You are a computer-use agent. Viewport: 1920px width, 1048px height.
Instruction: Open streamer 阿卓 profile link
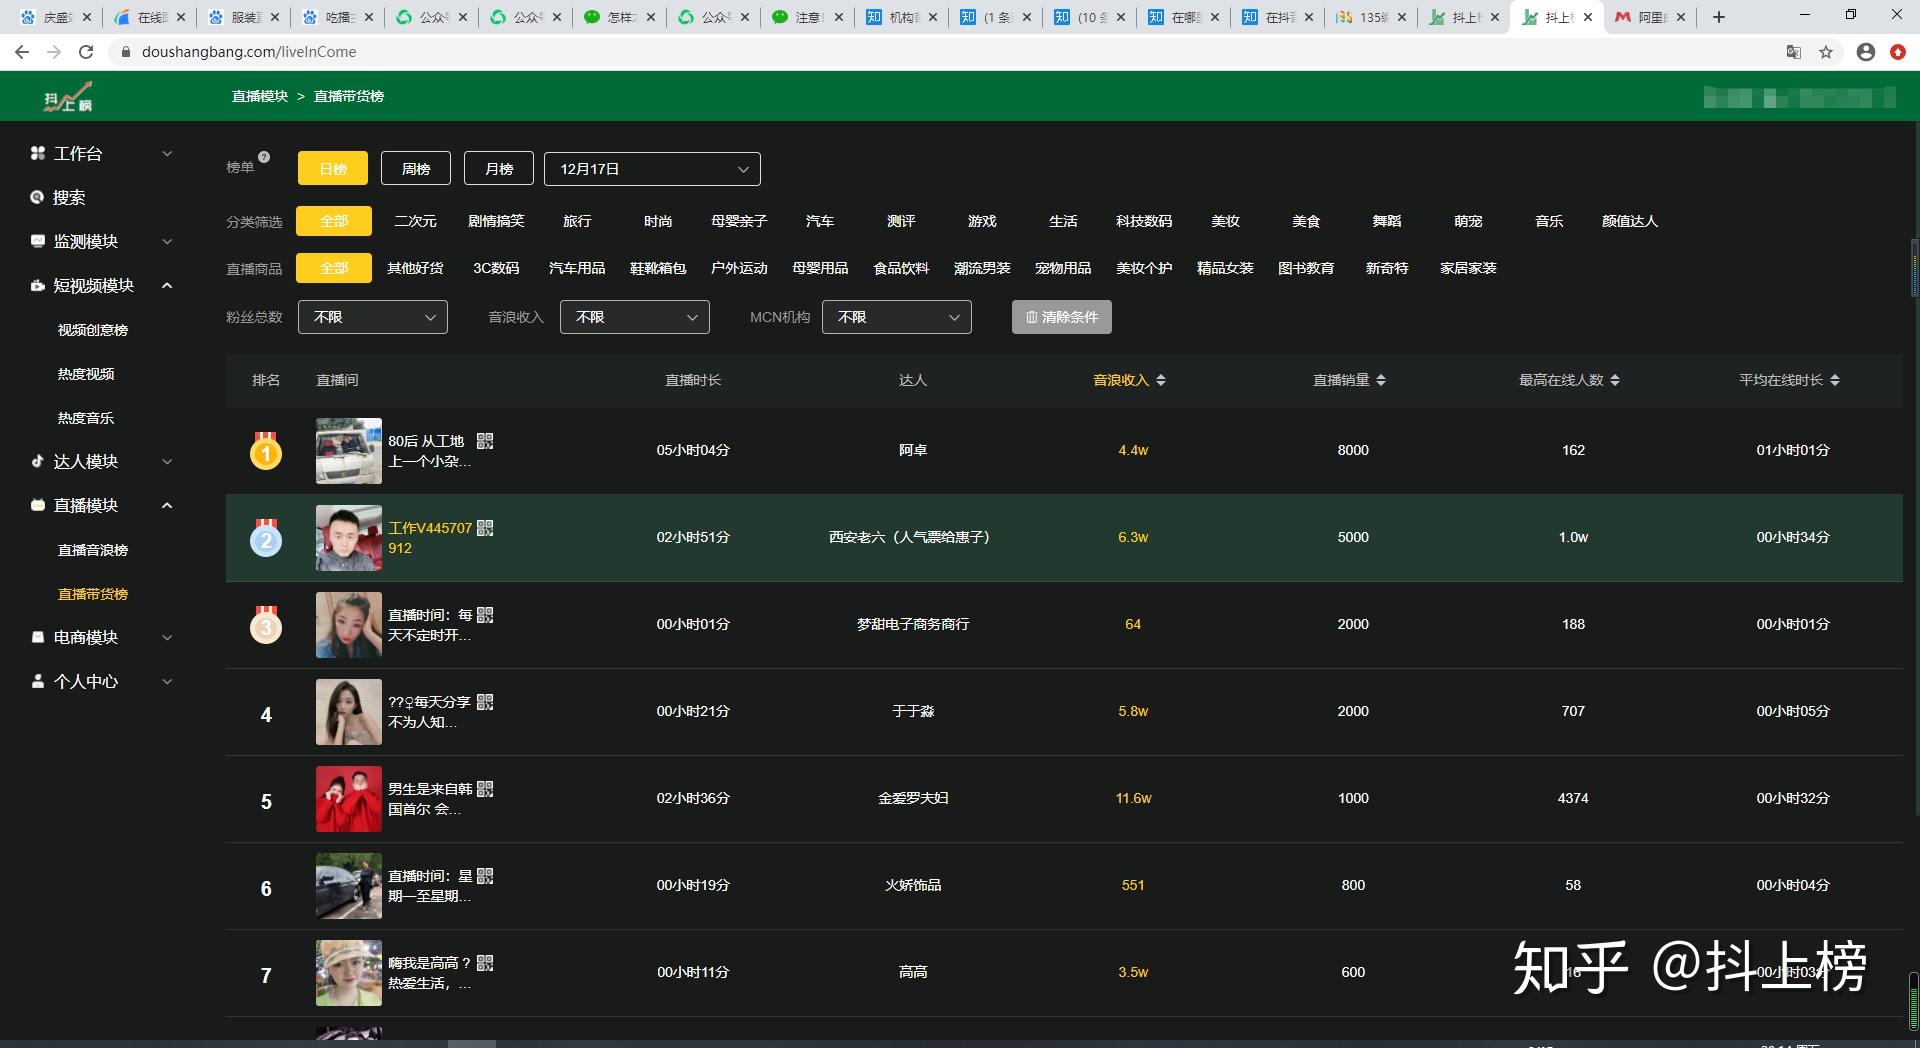[x=913, y=450]
